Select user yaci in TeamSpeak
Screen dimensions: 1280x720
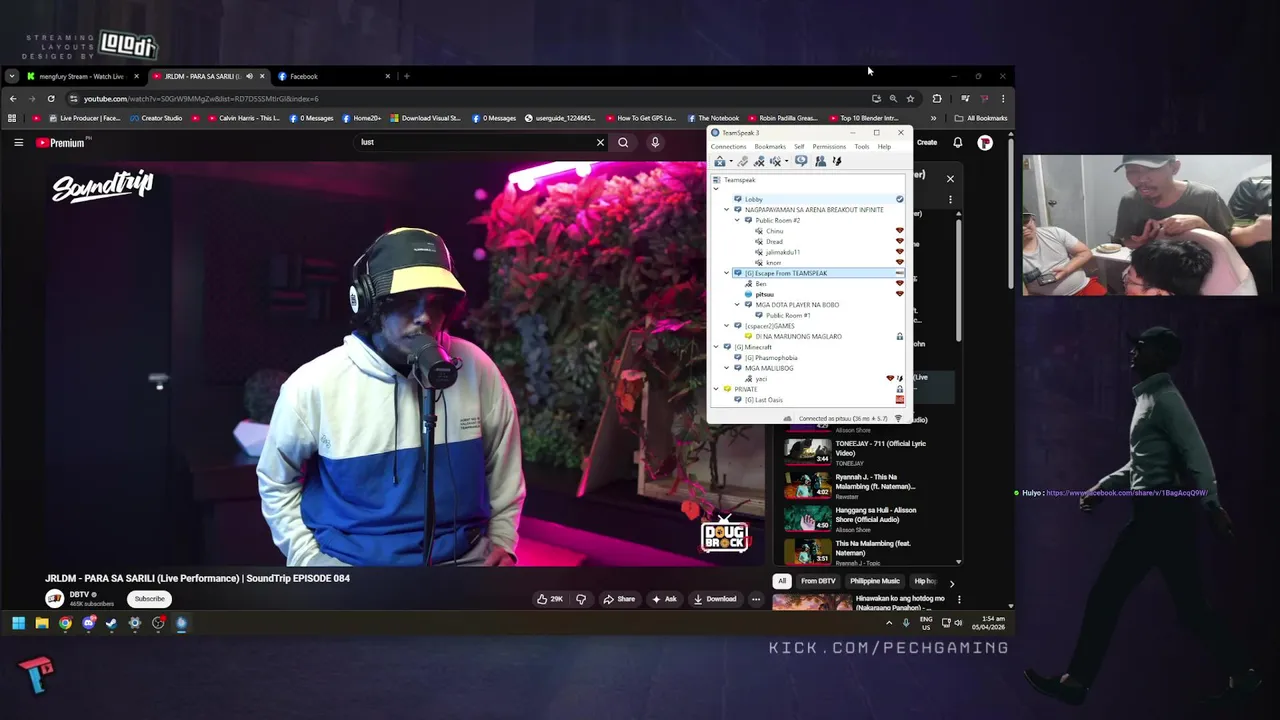click(x=761, y=379)
